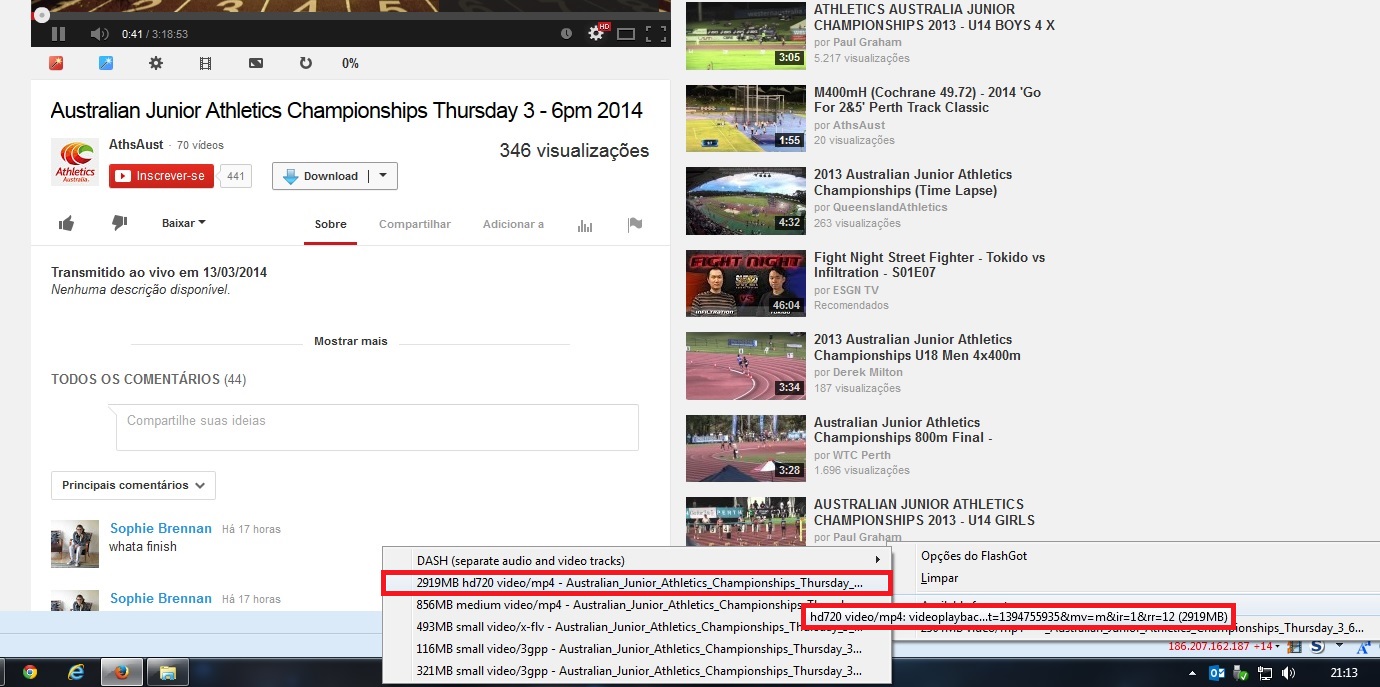
Task: Open the system volume tray icon
Action: coord(1288,673)
